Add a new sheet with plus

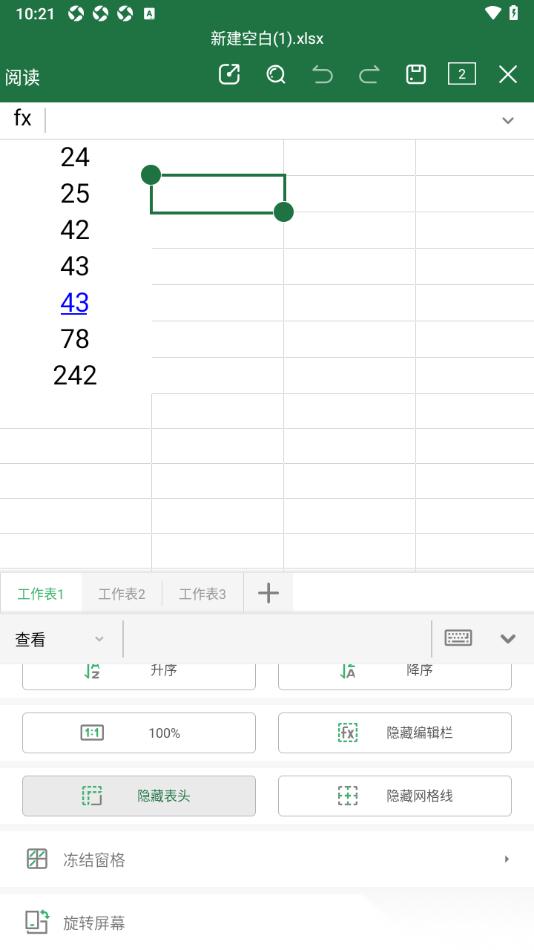269,593
